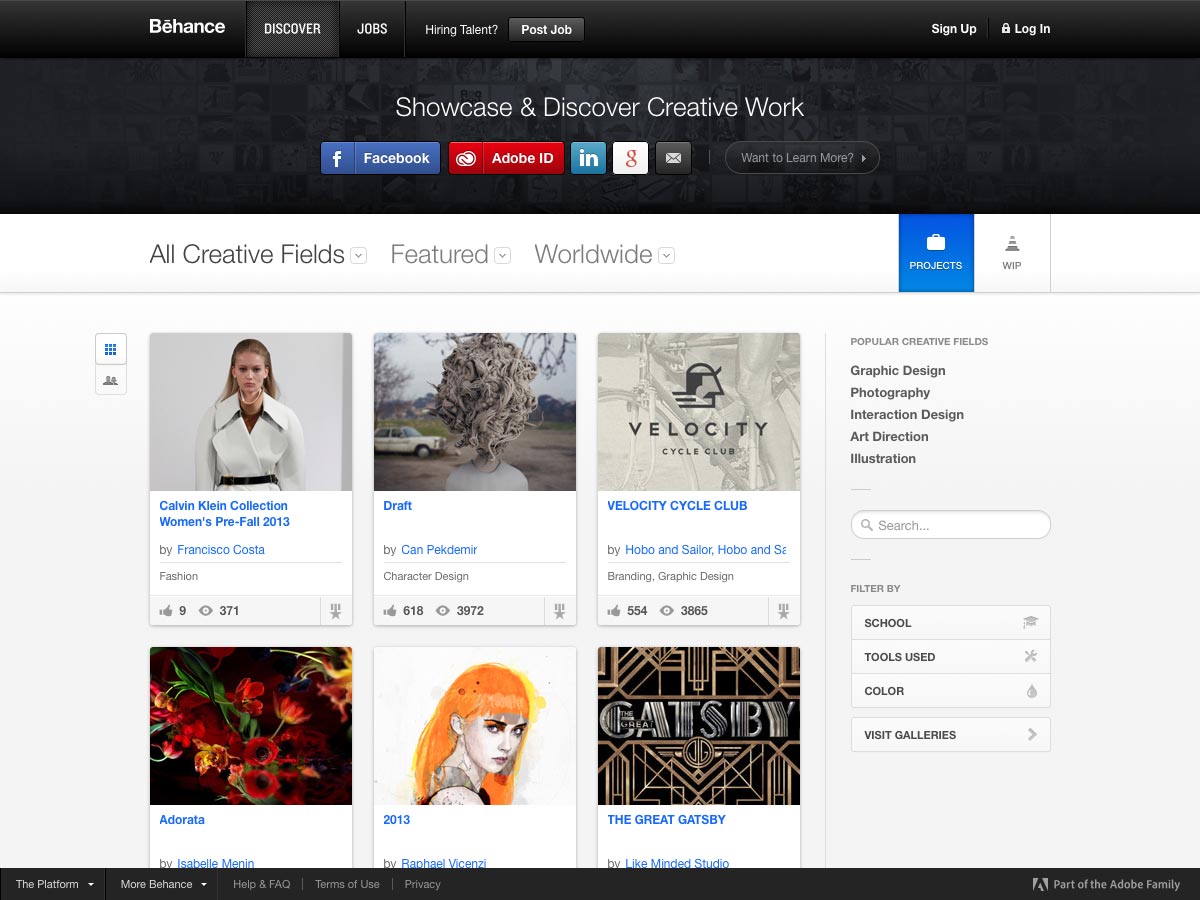Open the Draft project title
Image resolution: width=1200 pixels, height=900 pixels.
click(x=398, y=506)
